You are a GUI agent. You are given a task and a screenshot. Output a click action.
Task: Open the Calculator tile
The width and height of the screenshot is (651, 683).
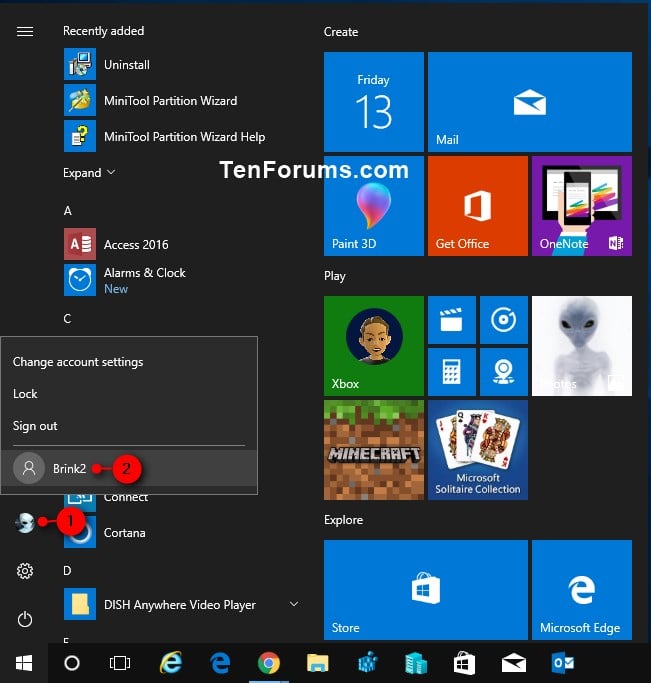tap(452, 372)
